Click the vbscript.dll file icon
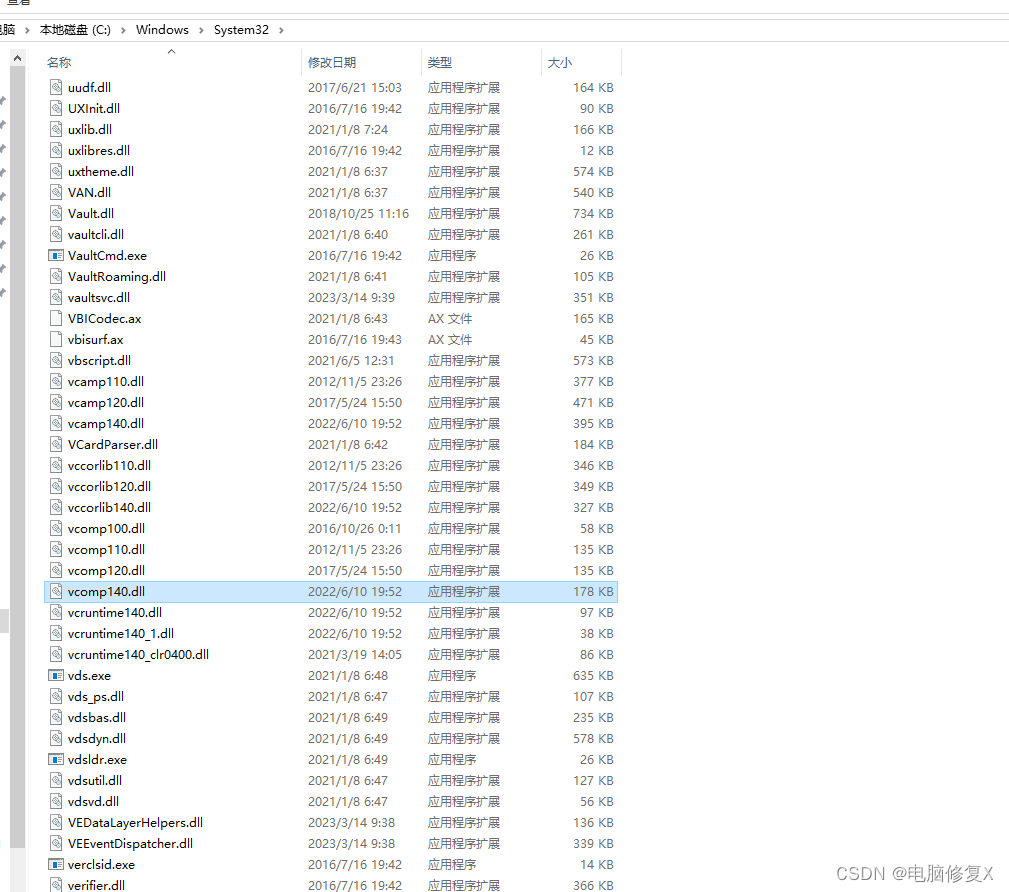This screenshot has width=1009, height=892. 56,360
